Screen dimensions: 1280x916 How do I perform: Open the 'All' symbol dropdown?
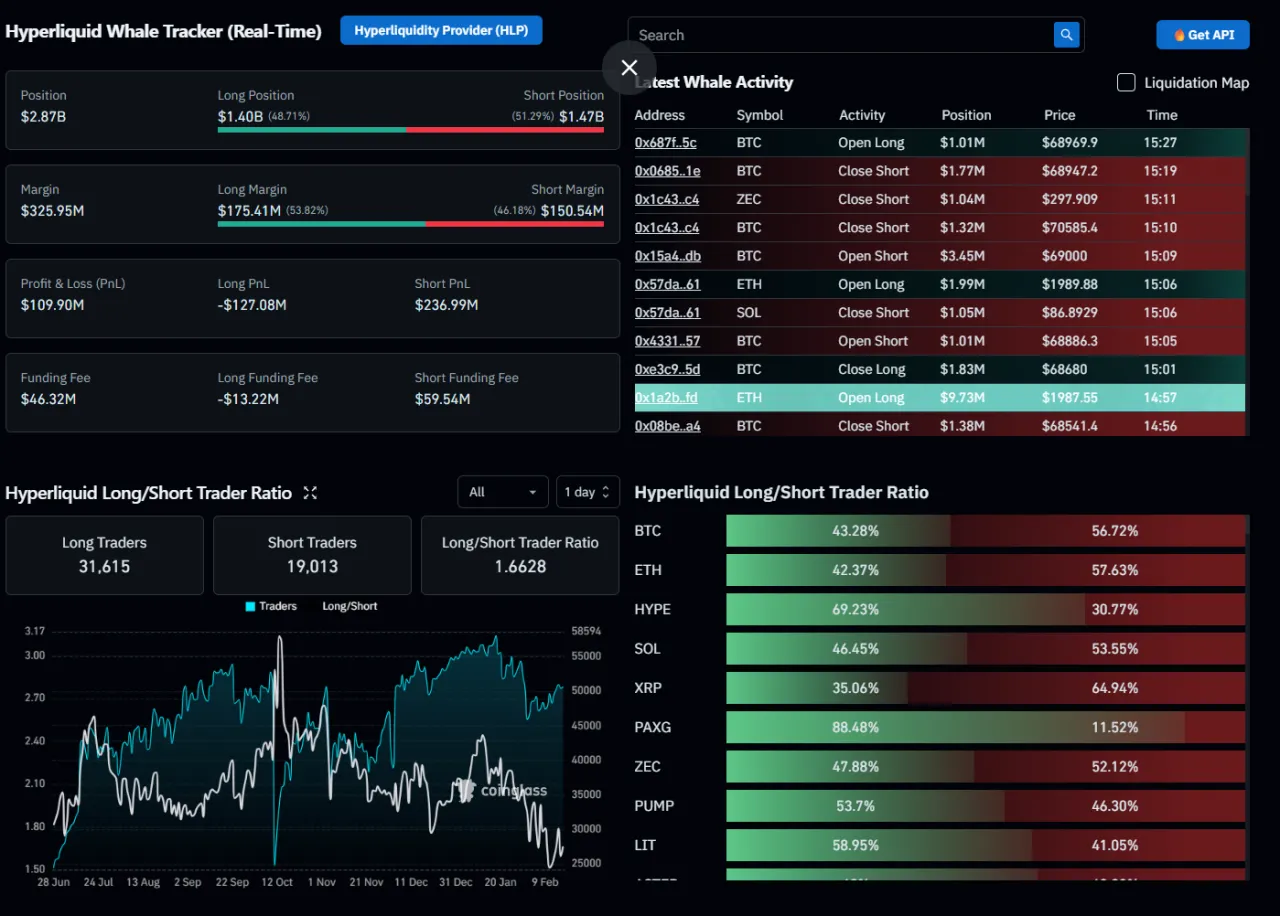[x=502, y=492]
